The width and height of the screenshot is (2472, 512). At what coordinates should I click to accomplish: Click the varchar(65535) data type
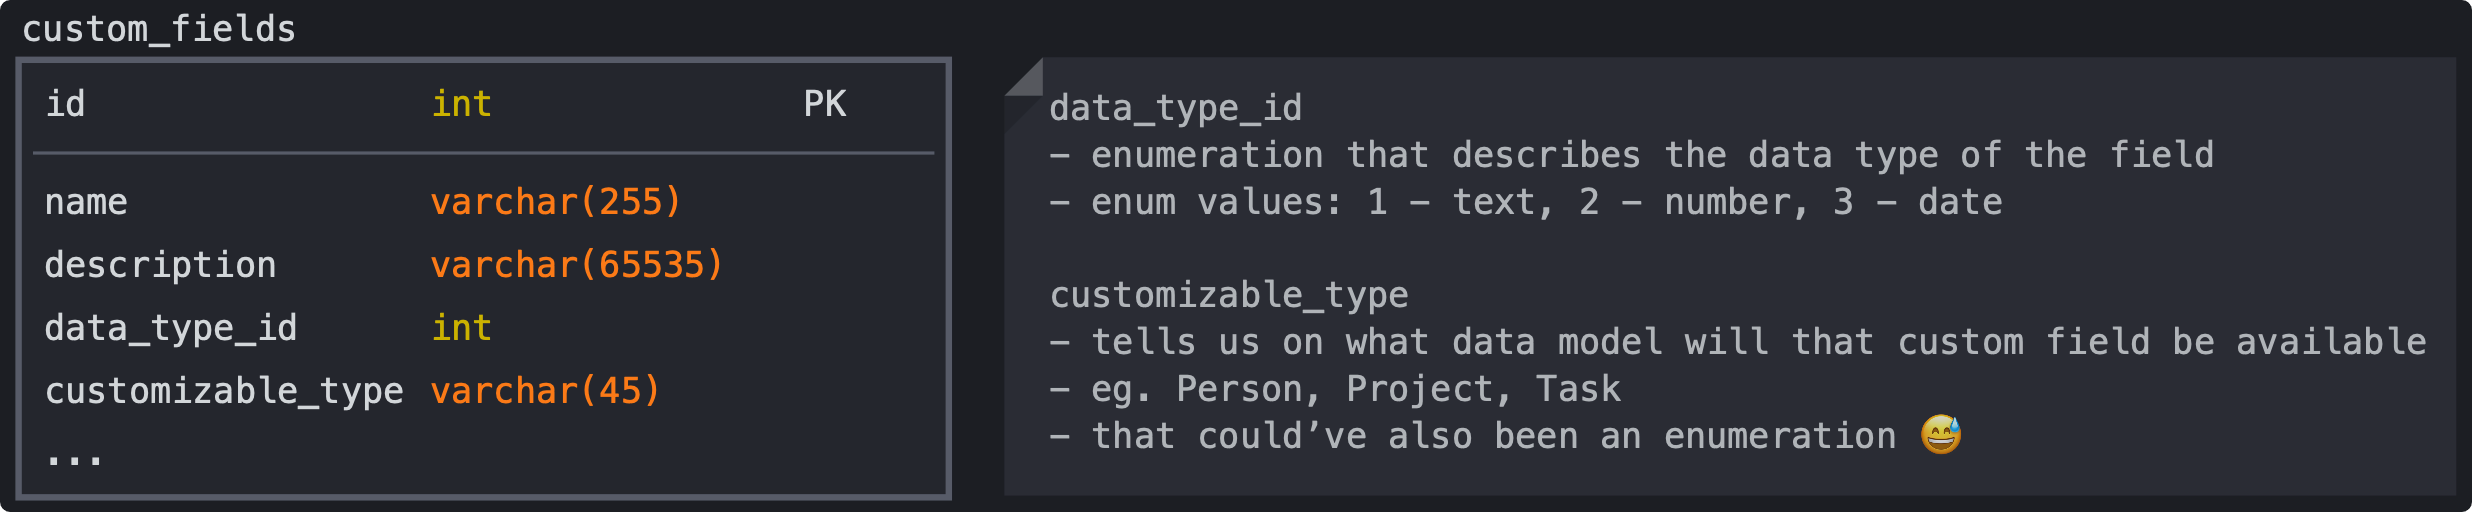point(577,265)
